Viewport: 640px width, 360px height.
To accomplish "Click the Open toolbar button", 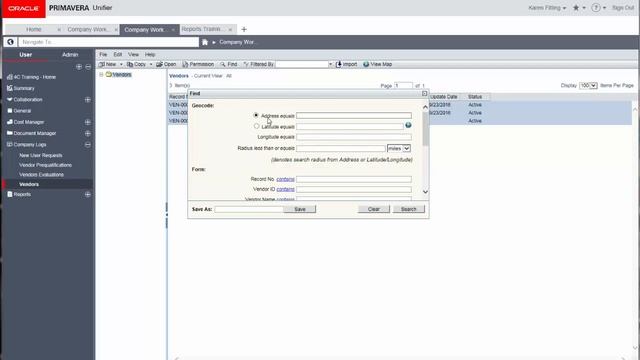I will pyautogui.click(x=166, y=64).
